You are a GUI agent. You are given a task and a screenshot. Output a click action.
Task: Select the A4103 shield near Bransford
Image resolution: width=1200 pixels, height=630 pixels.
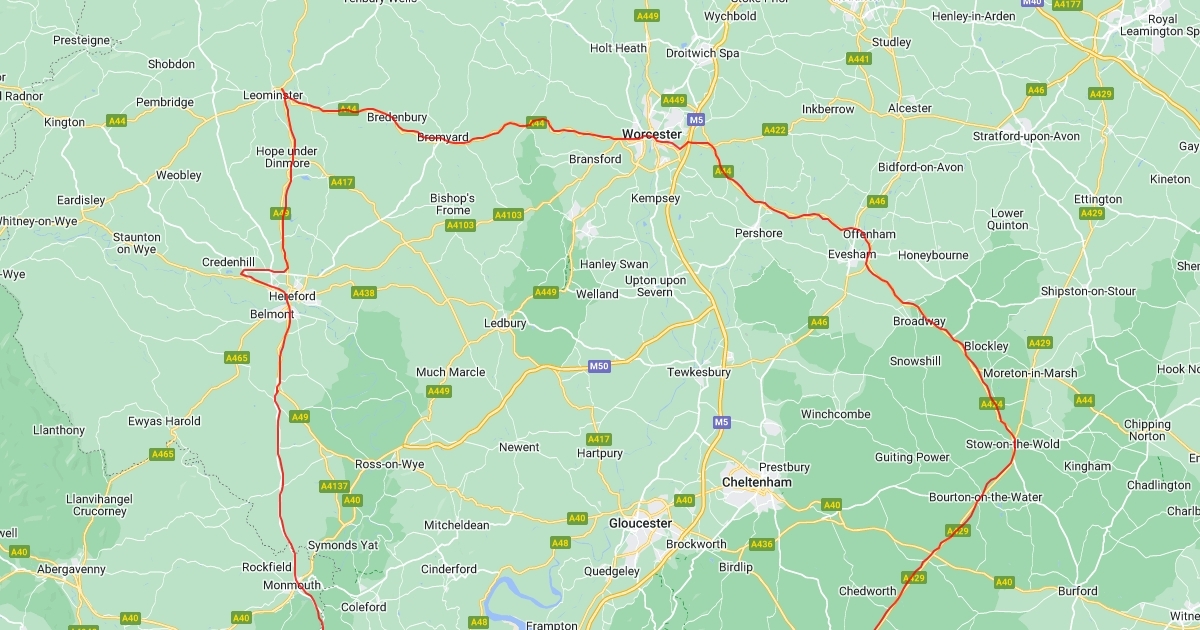click(508, 215)
